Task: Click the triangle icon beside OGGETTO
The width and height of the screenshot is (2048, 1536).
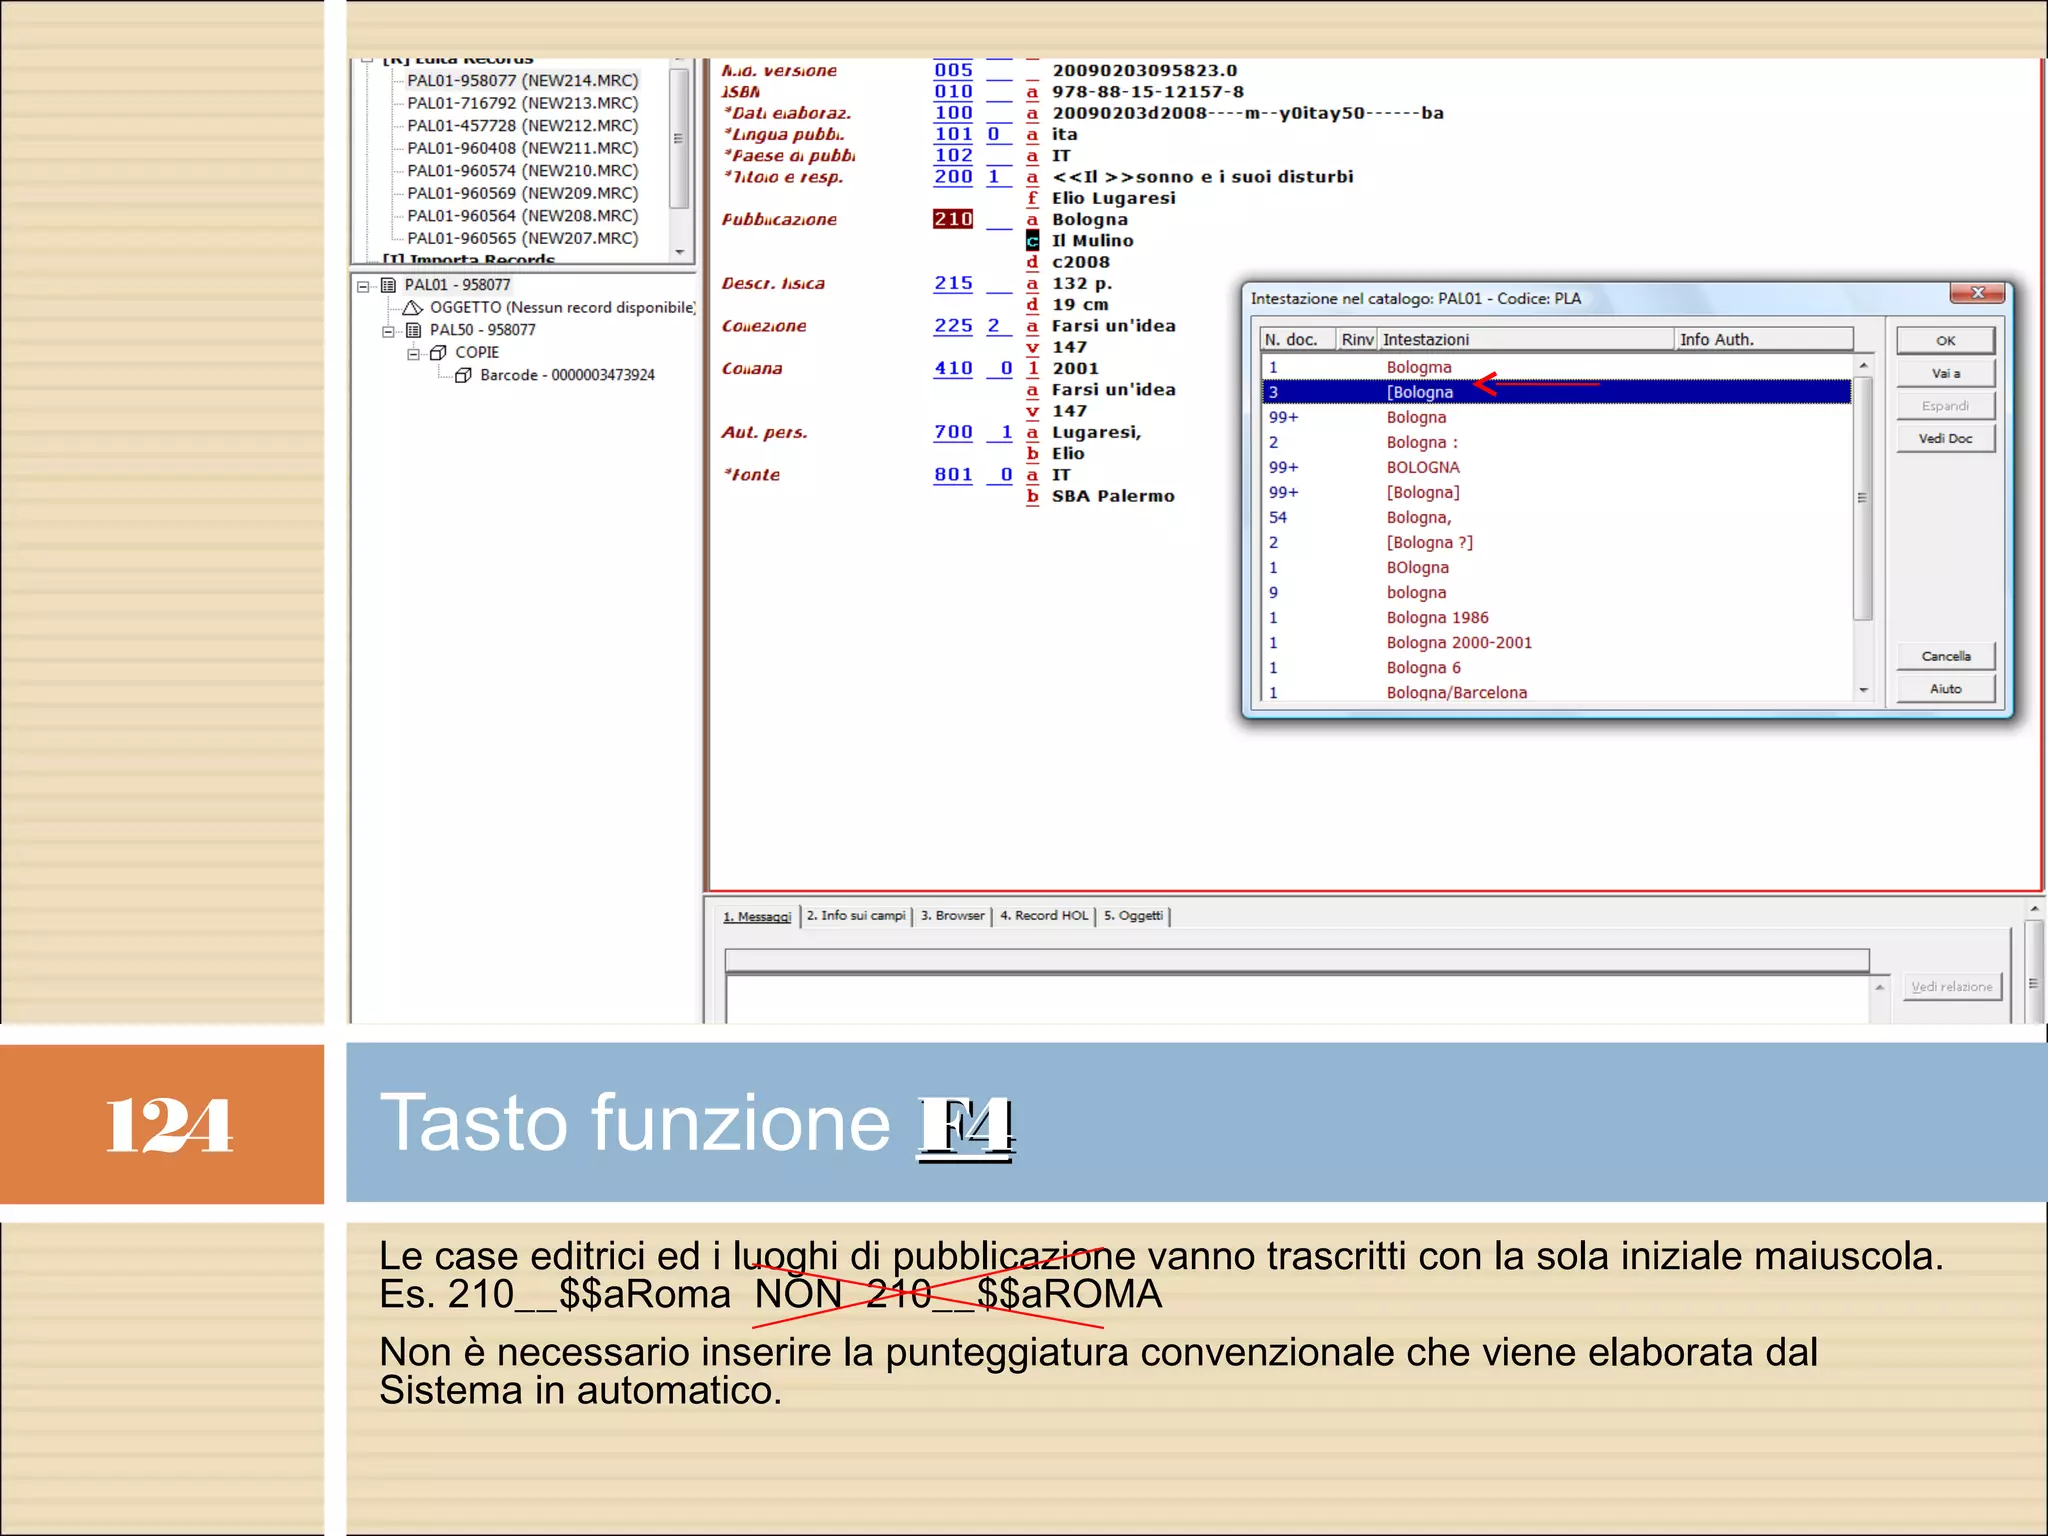Action: pos(412,308)
